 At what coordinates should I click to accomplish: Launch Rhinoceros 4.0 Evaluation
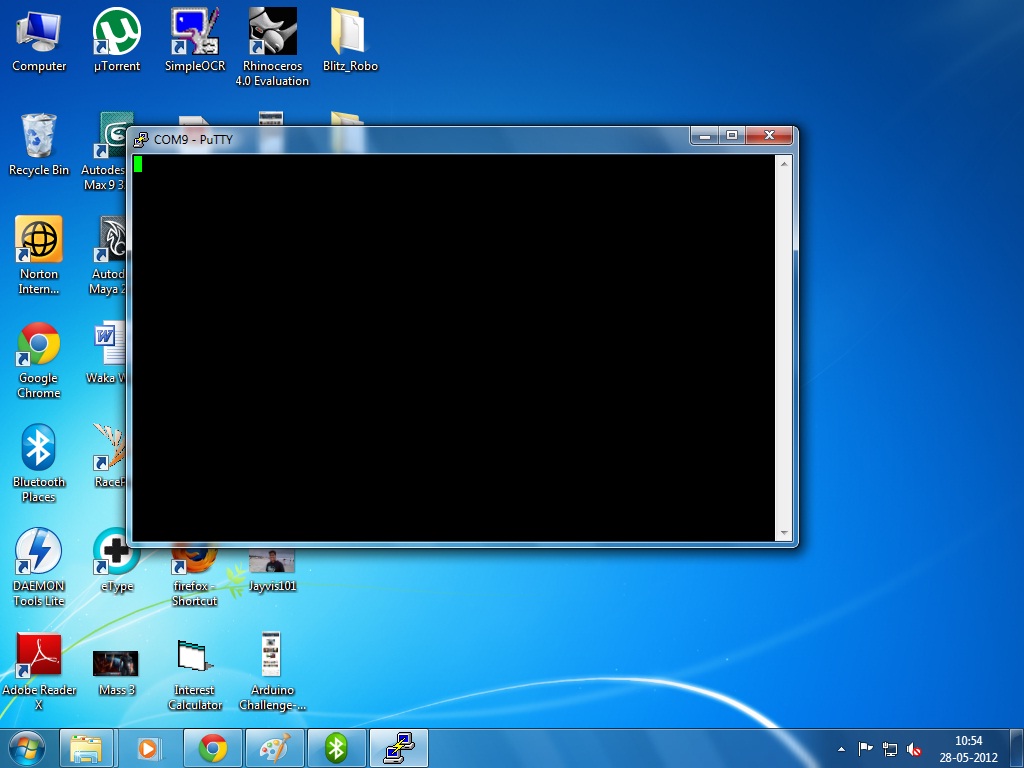click(271, 30)
